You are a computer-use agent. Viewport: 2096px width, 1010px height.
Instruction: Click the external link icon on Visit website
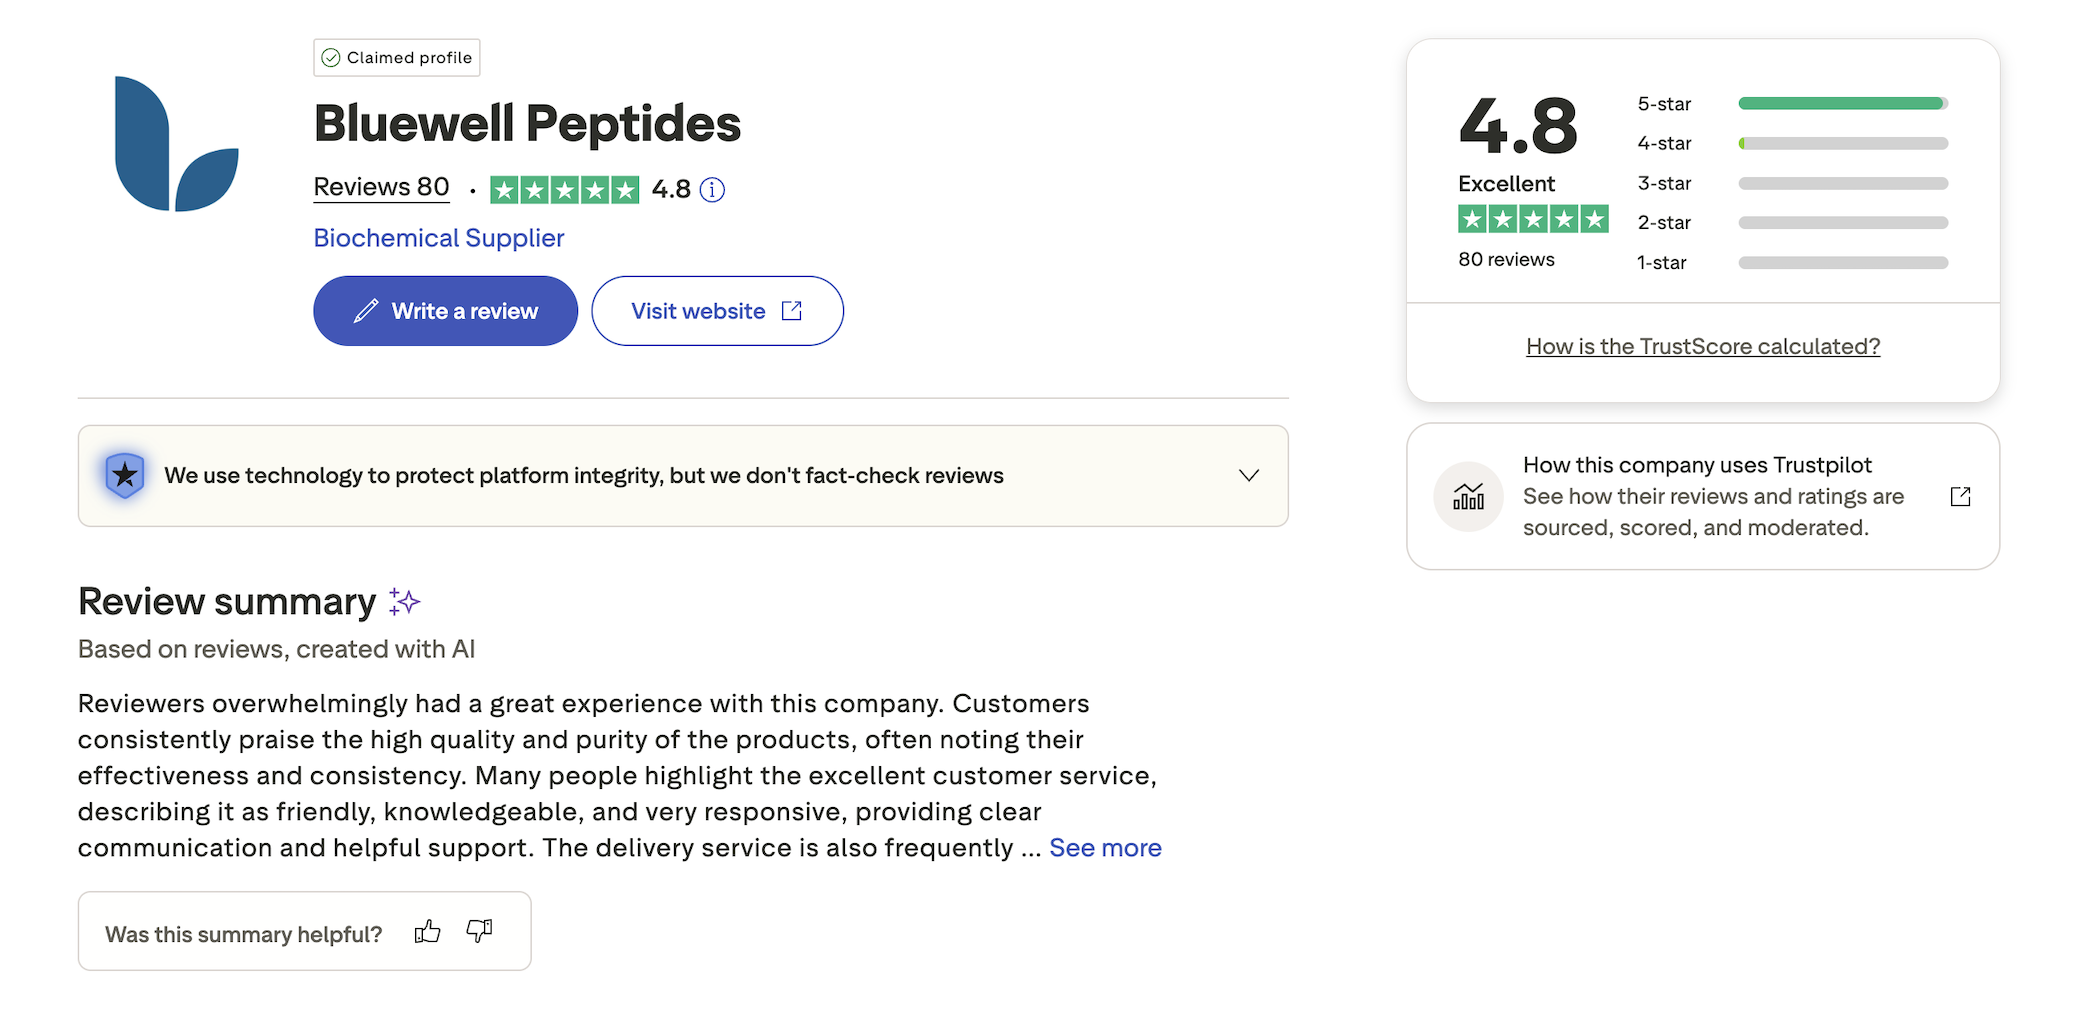point(790,311)
